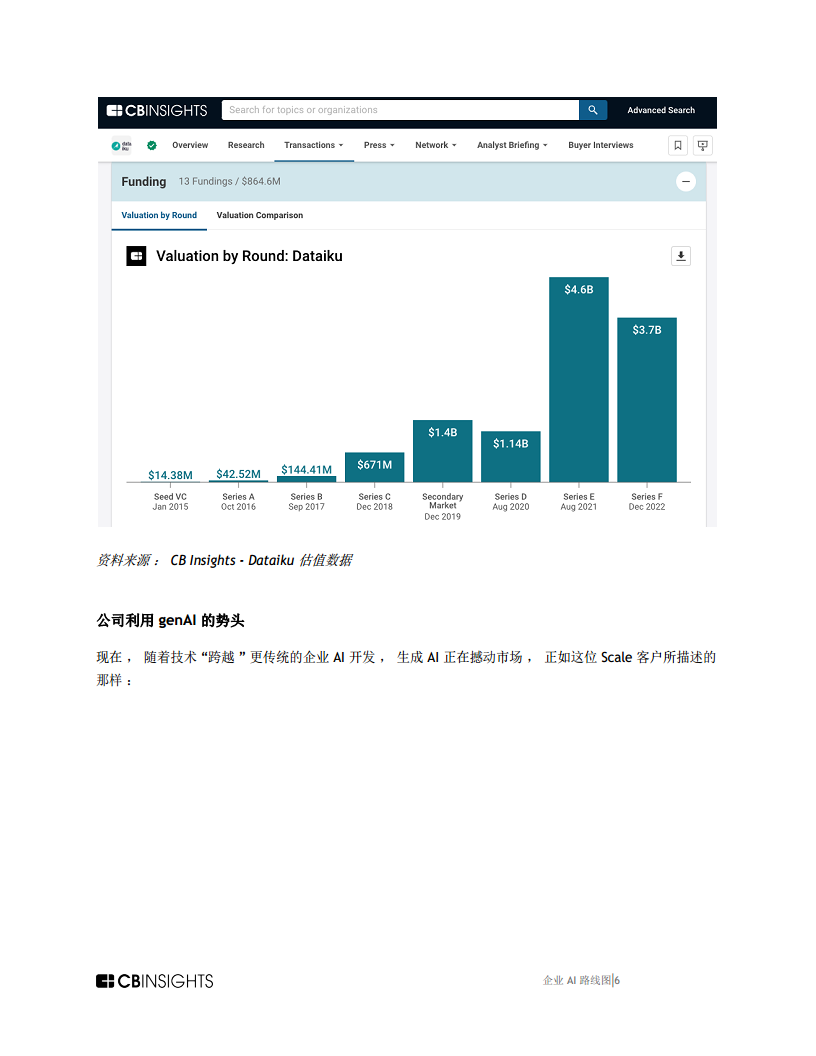Collapse the Funding section minus button

[685, 181]
